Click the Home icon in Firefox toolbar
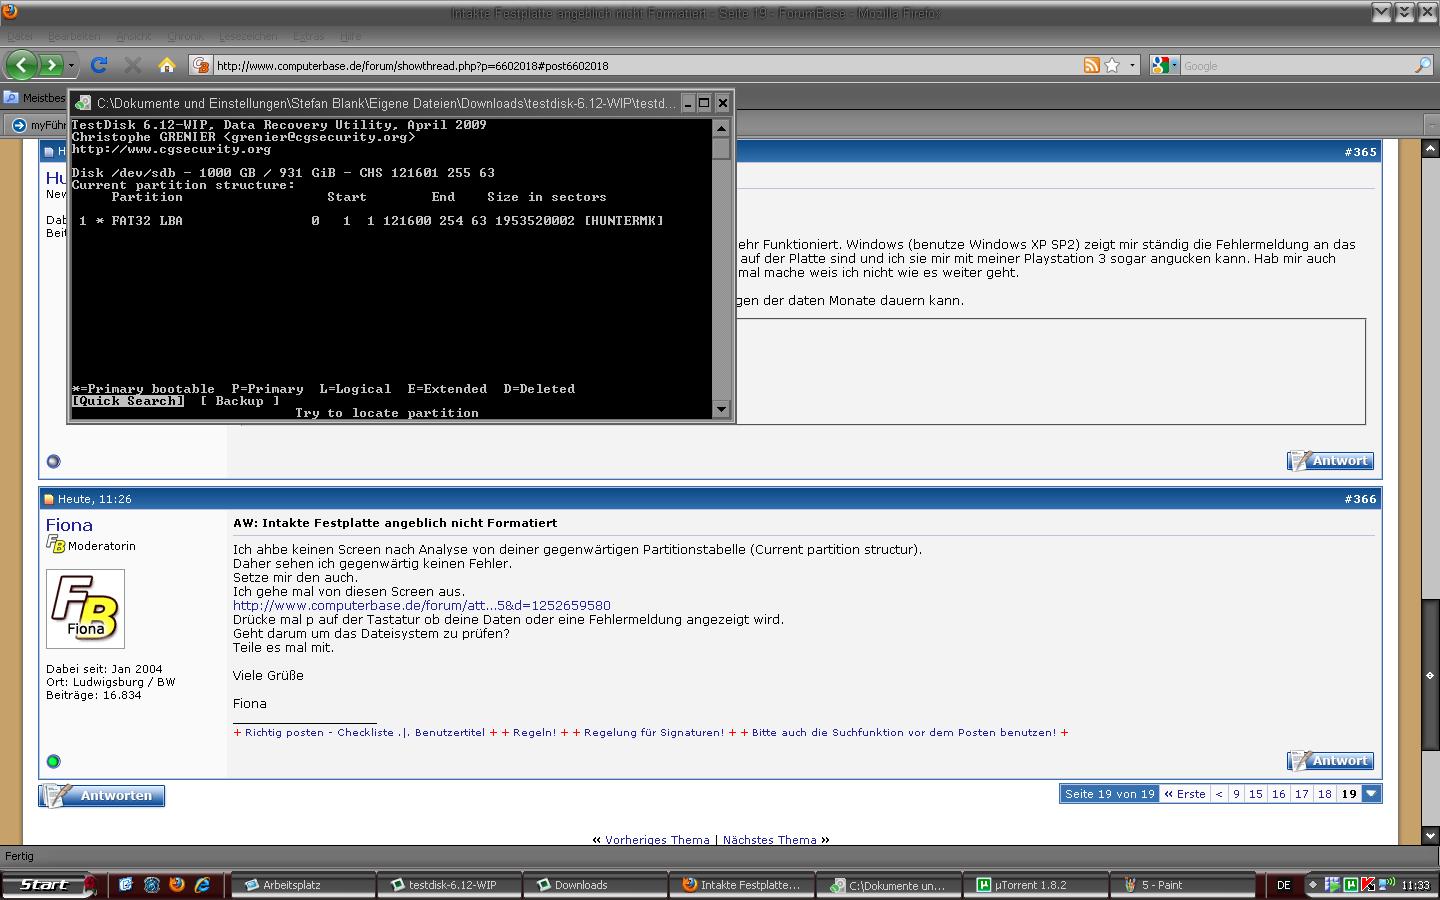The width and height of the screenshot is (1440, 900). 167,65
